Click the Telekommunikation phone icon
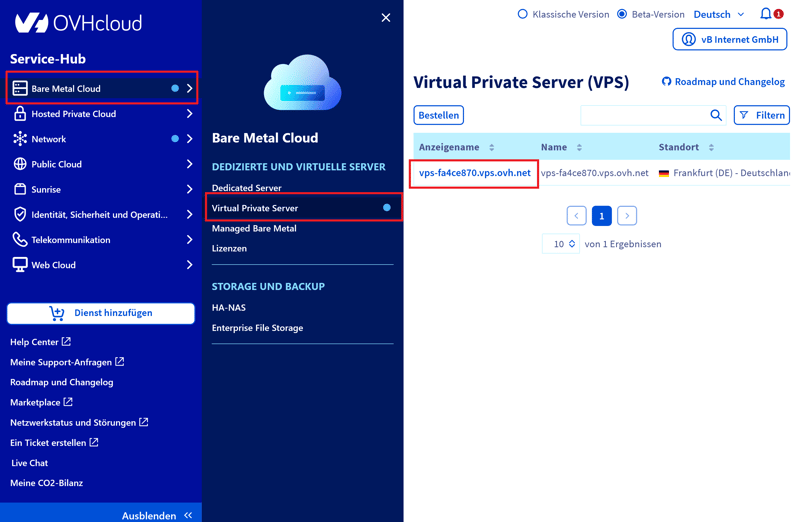 pyautogui.click(x=20, y=240)
